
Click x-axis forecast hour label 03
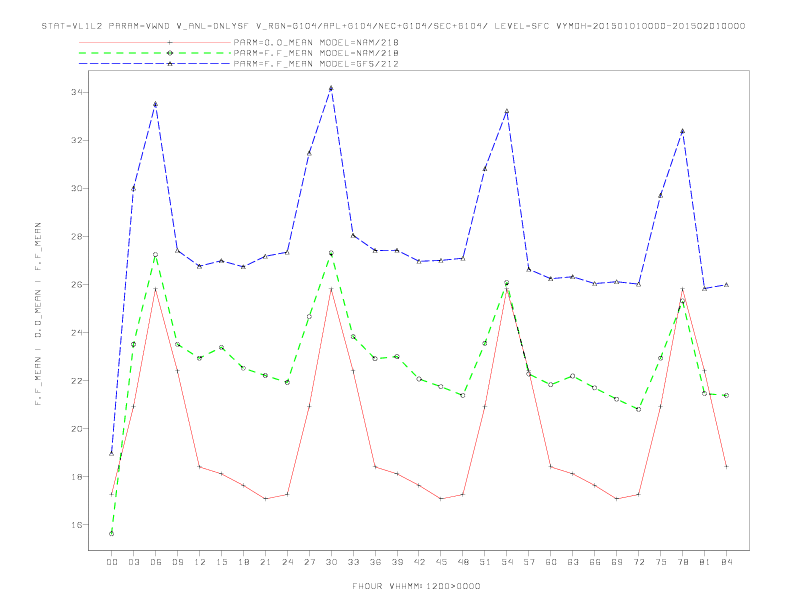pyautogui.click(x=133, y=562)
